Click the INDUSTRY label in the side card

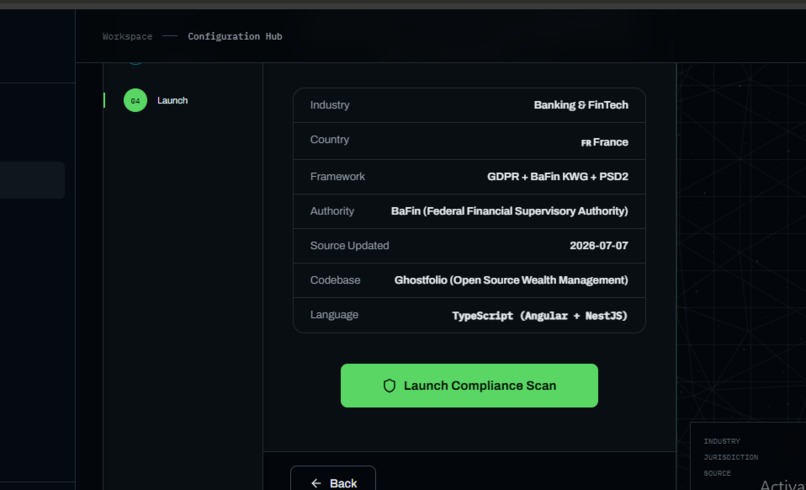point(722,441)
